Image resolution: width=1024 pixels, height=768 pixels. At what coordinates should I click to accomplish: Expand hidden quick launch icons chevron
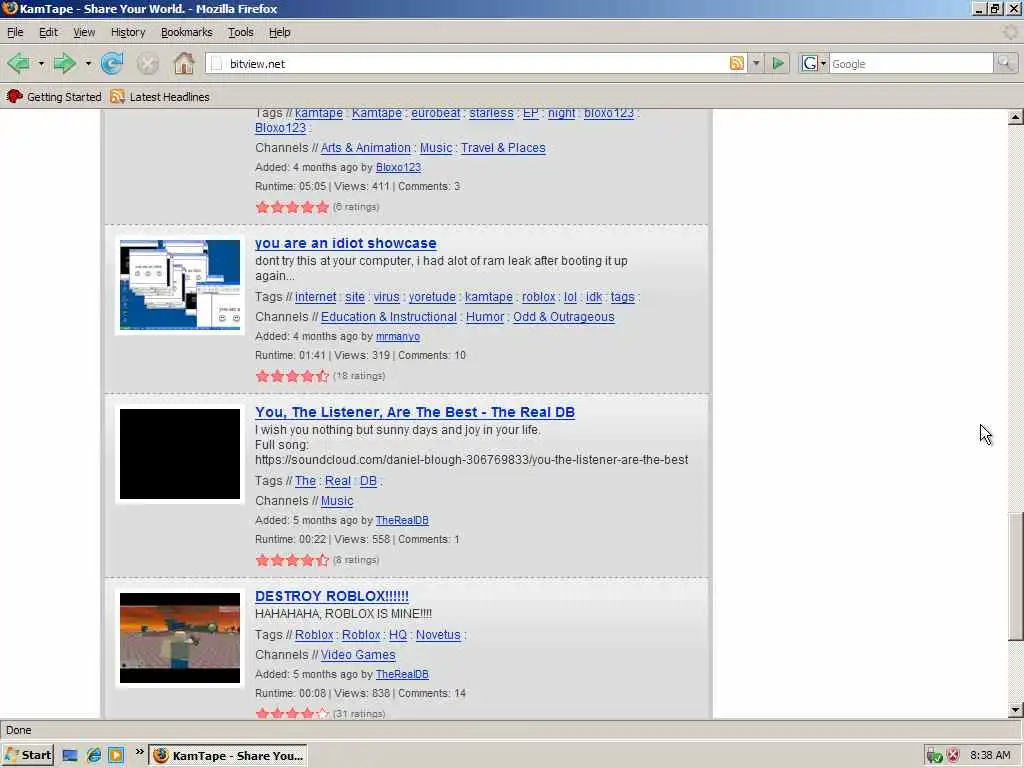[139, 752]
